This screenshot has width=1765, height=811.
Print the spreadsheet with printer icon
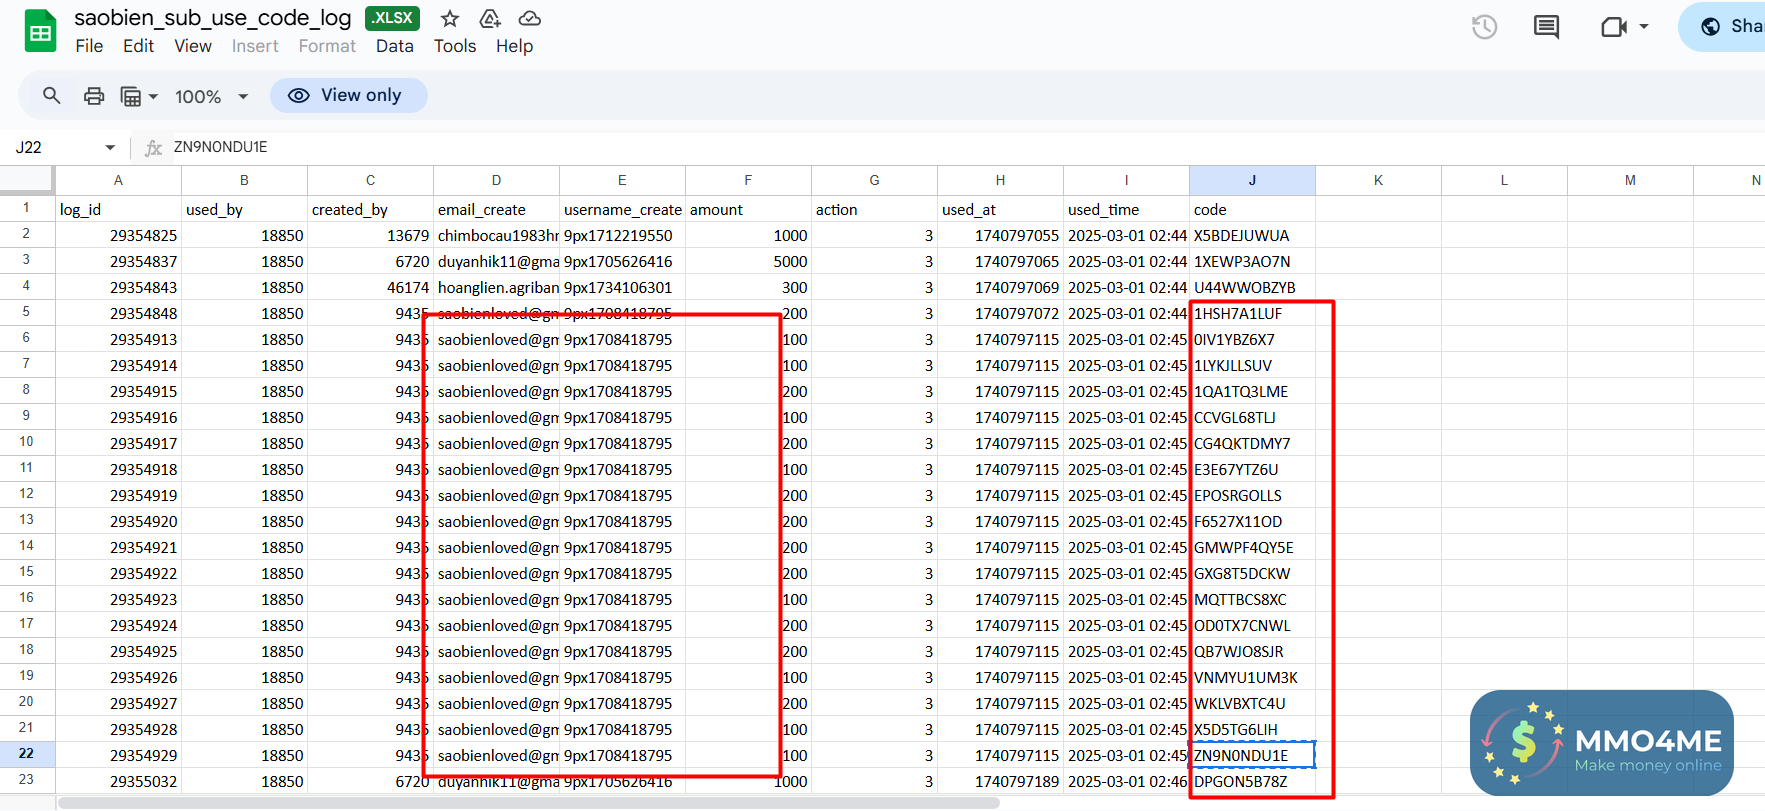[x=94, y=96]
